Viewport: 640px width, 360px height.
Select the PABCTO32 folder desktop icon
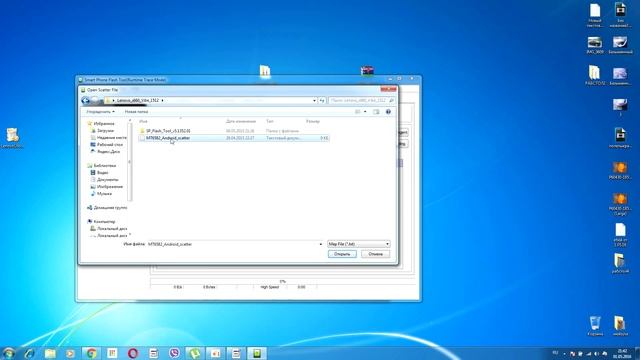point(595,75)
